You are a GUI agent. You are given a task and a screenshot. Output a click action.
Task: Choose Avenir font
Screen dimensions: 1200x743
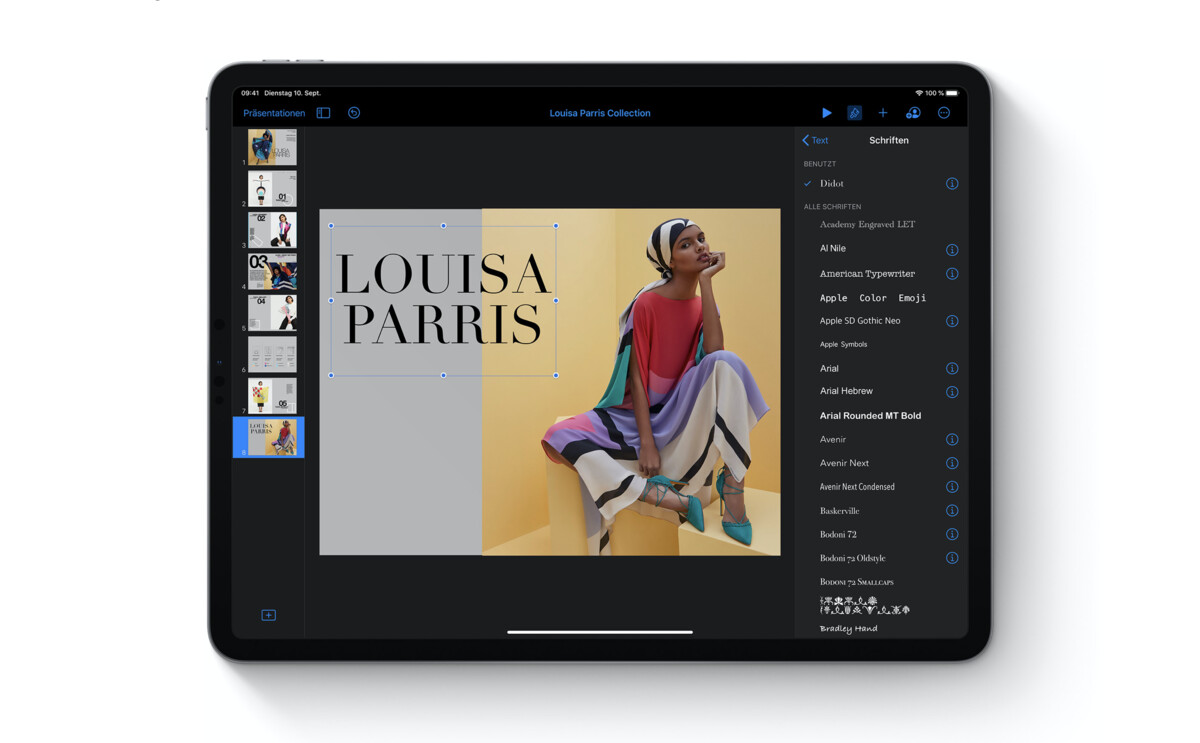pos(833,440)
